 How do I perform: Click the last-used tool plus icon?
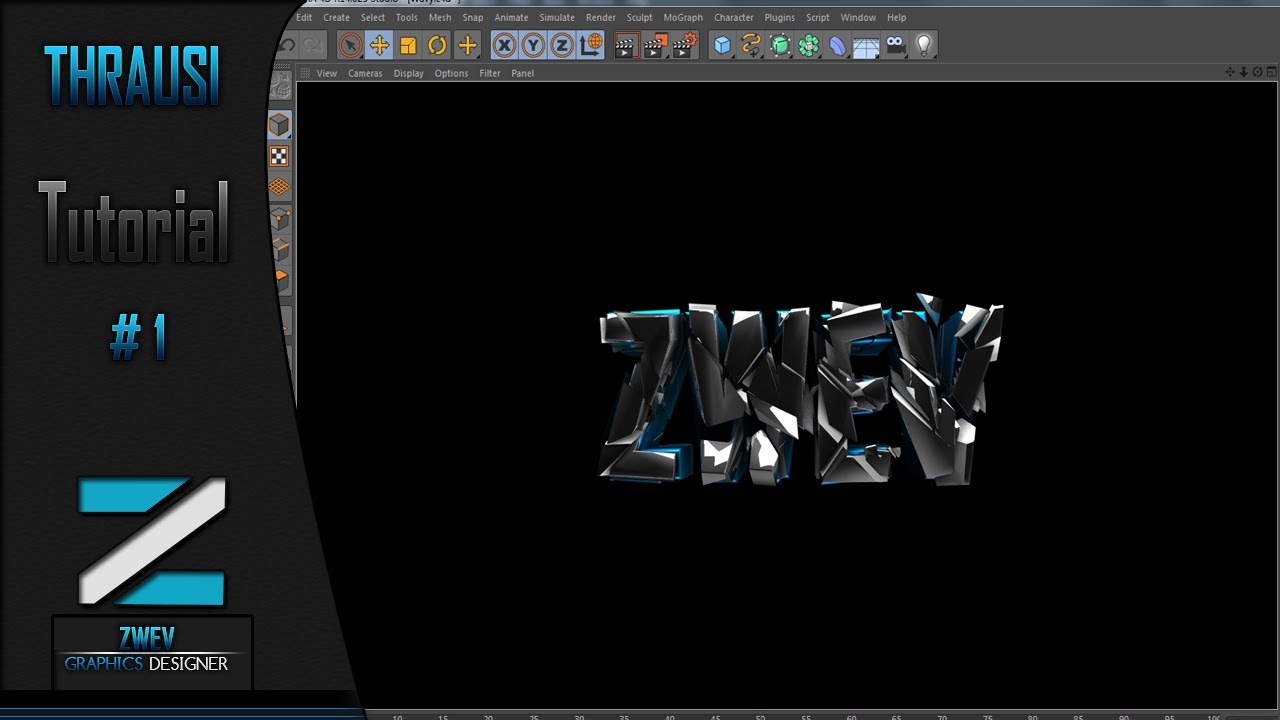click(467, 45)
